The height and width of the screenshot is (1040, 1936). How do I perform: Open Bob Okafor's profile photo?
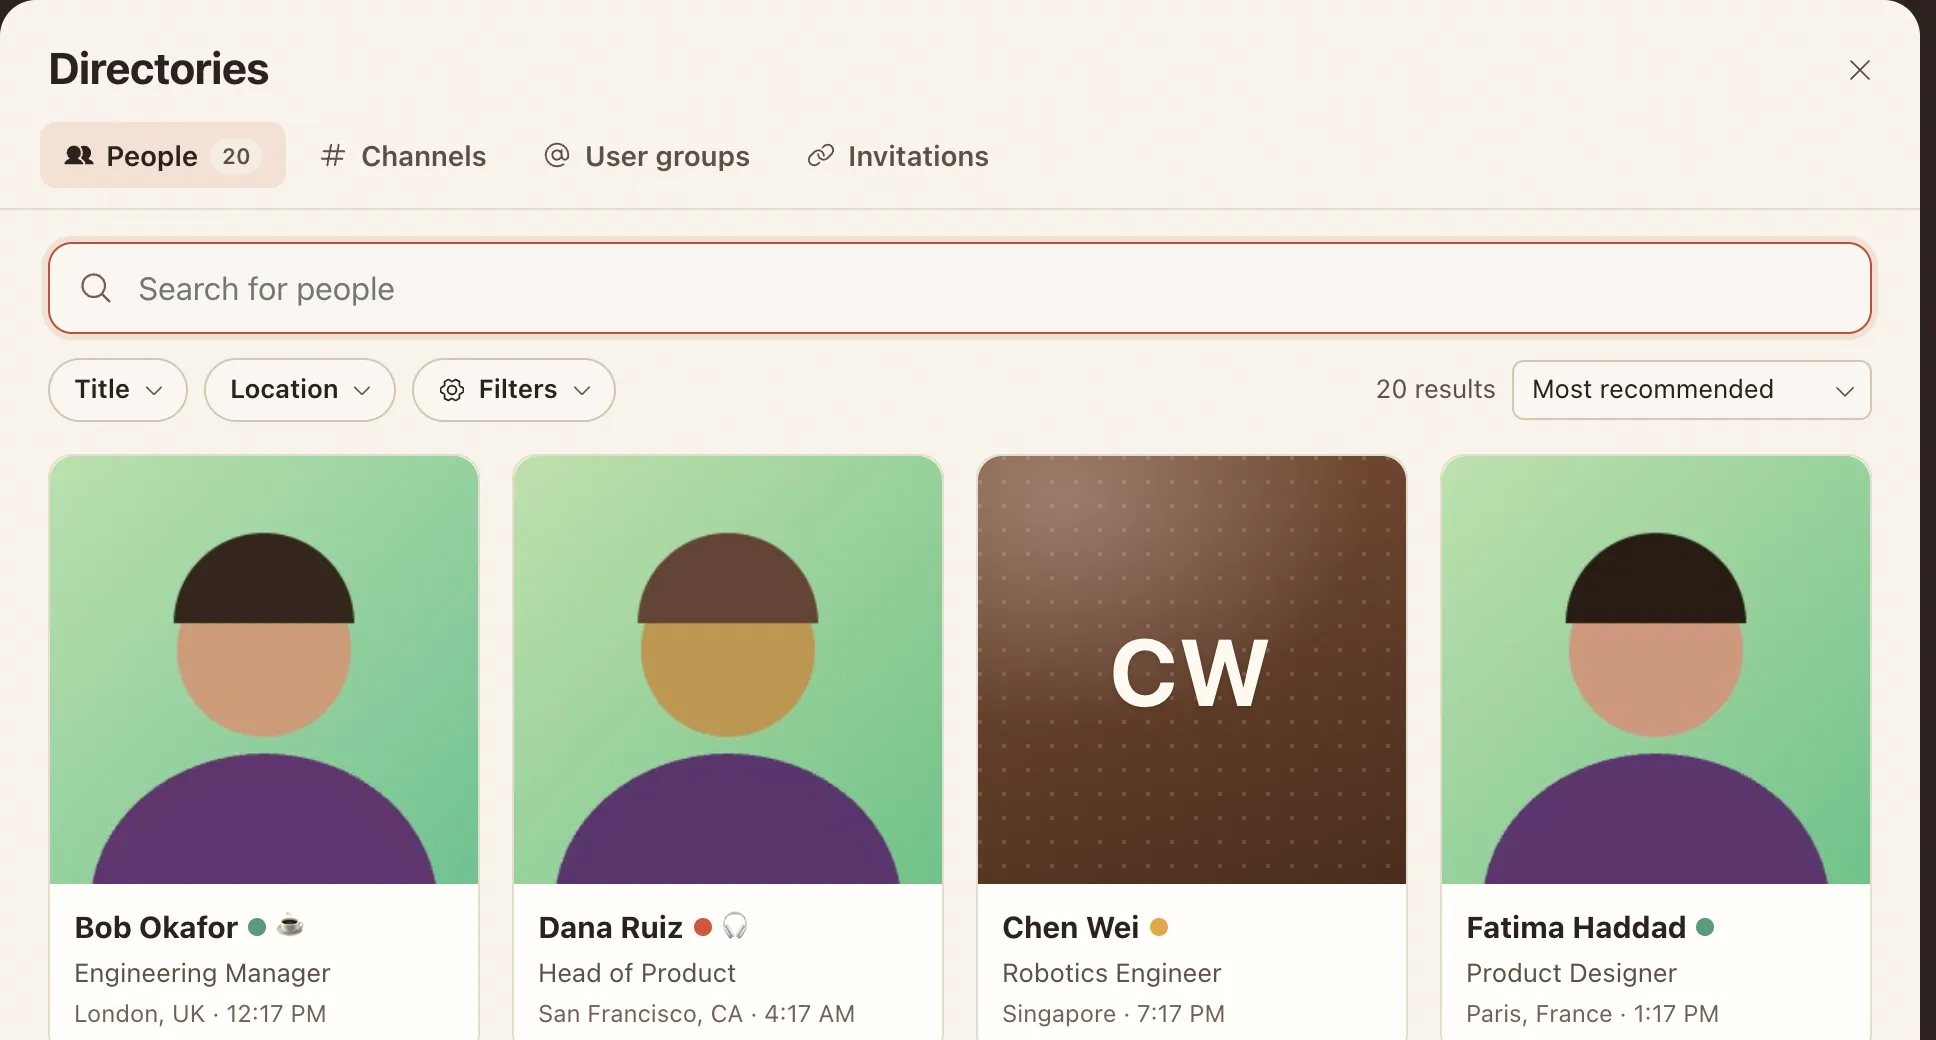pos(264,670)
